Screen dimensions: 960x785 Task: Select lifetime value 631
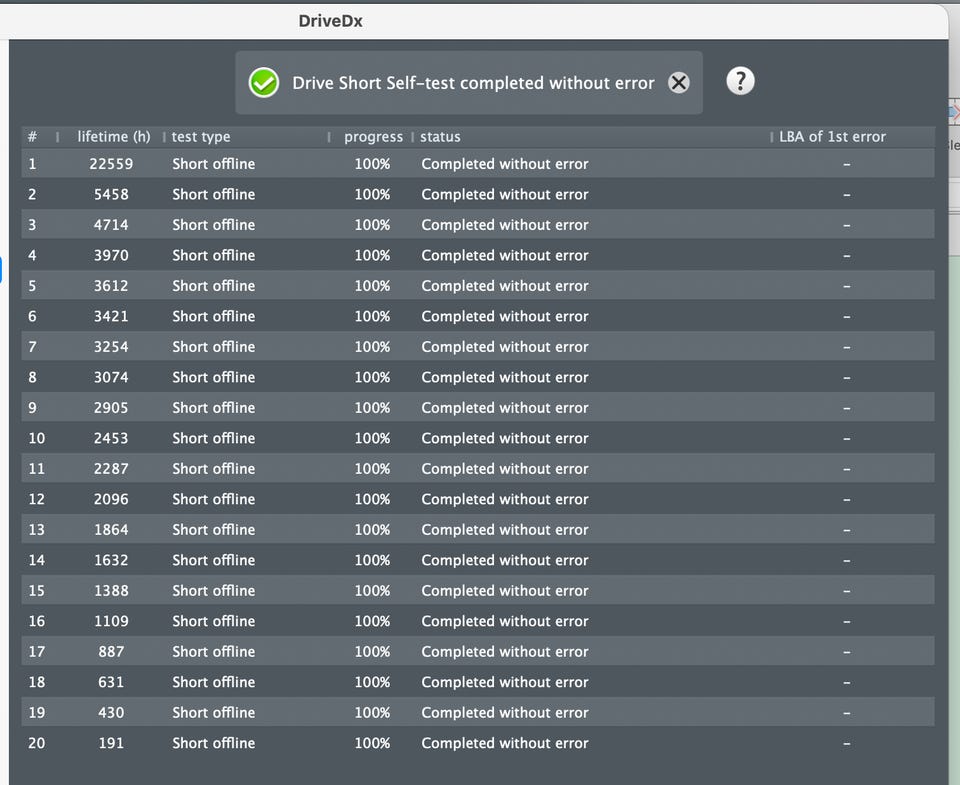(111, 682)
